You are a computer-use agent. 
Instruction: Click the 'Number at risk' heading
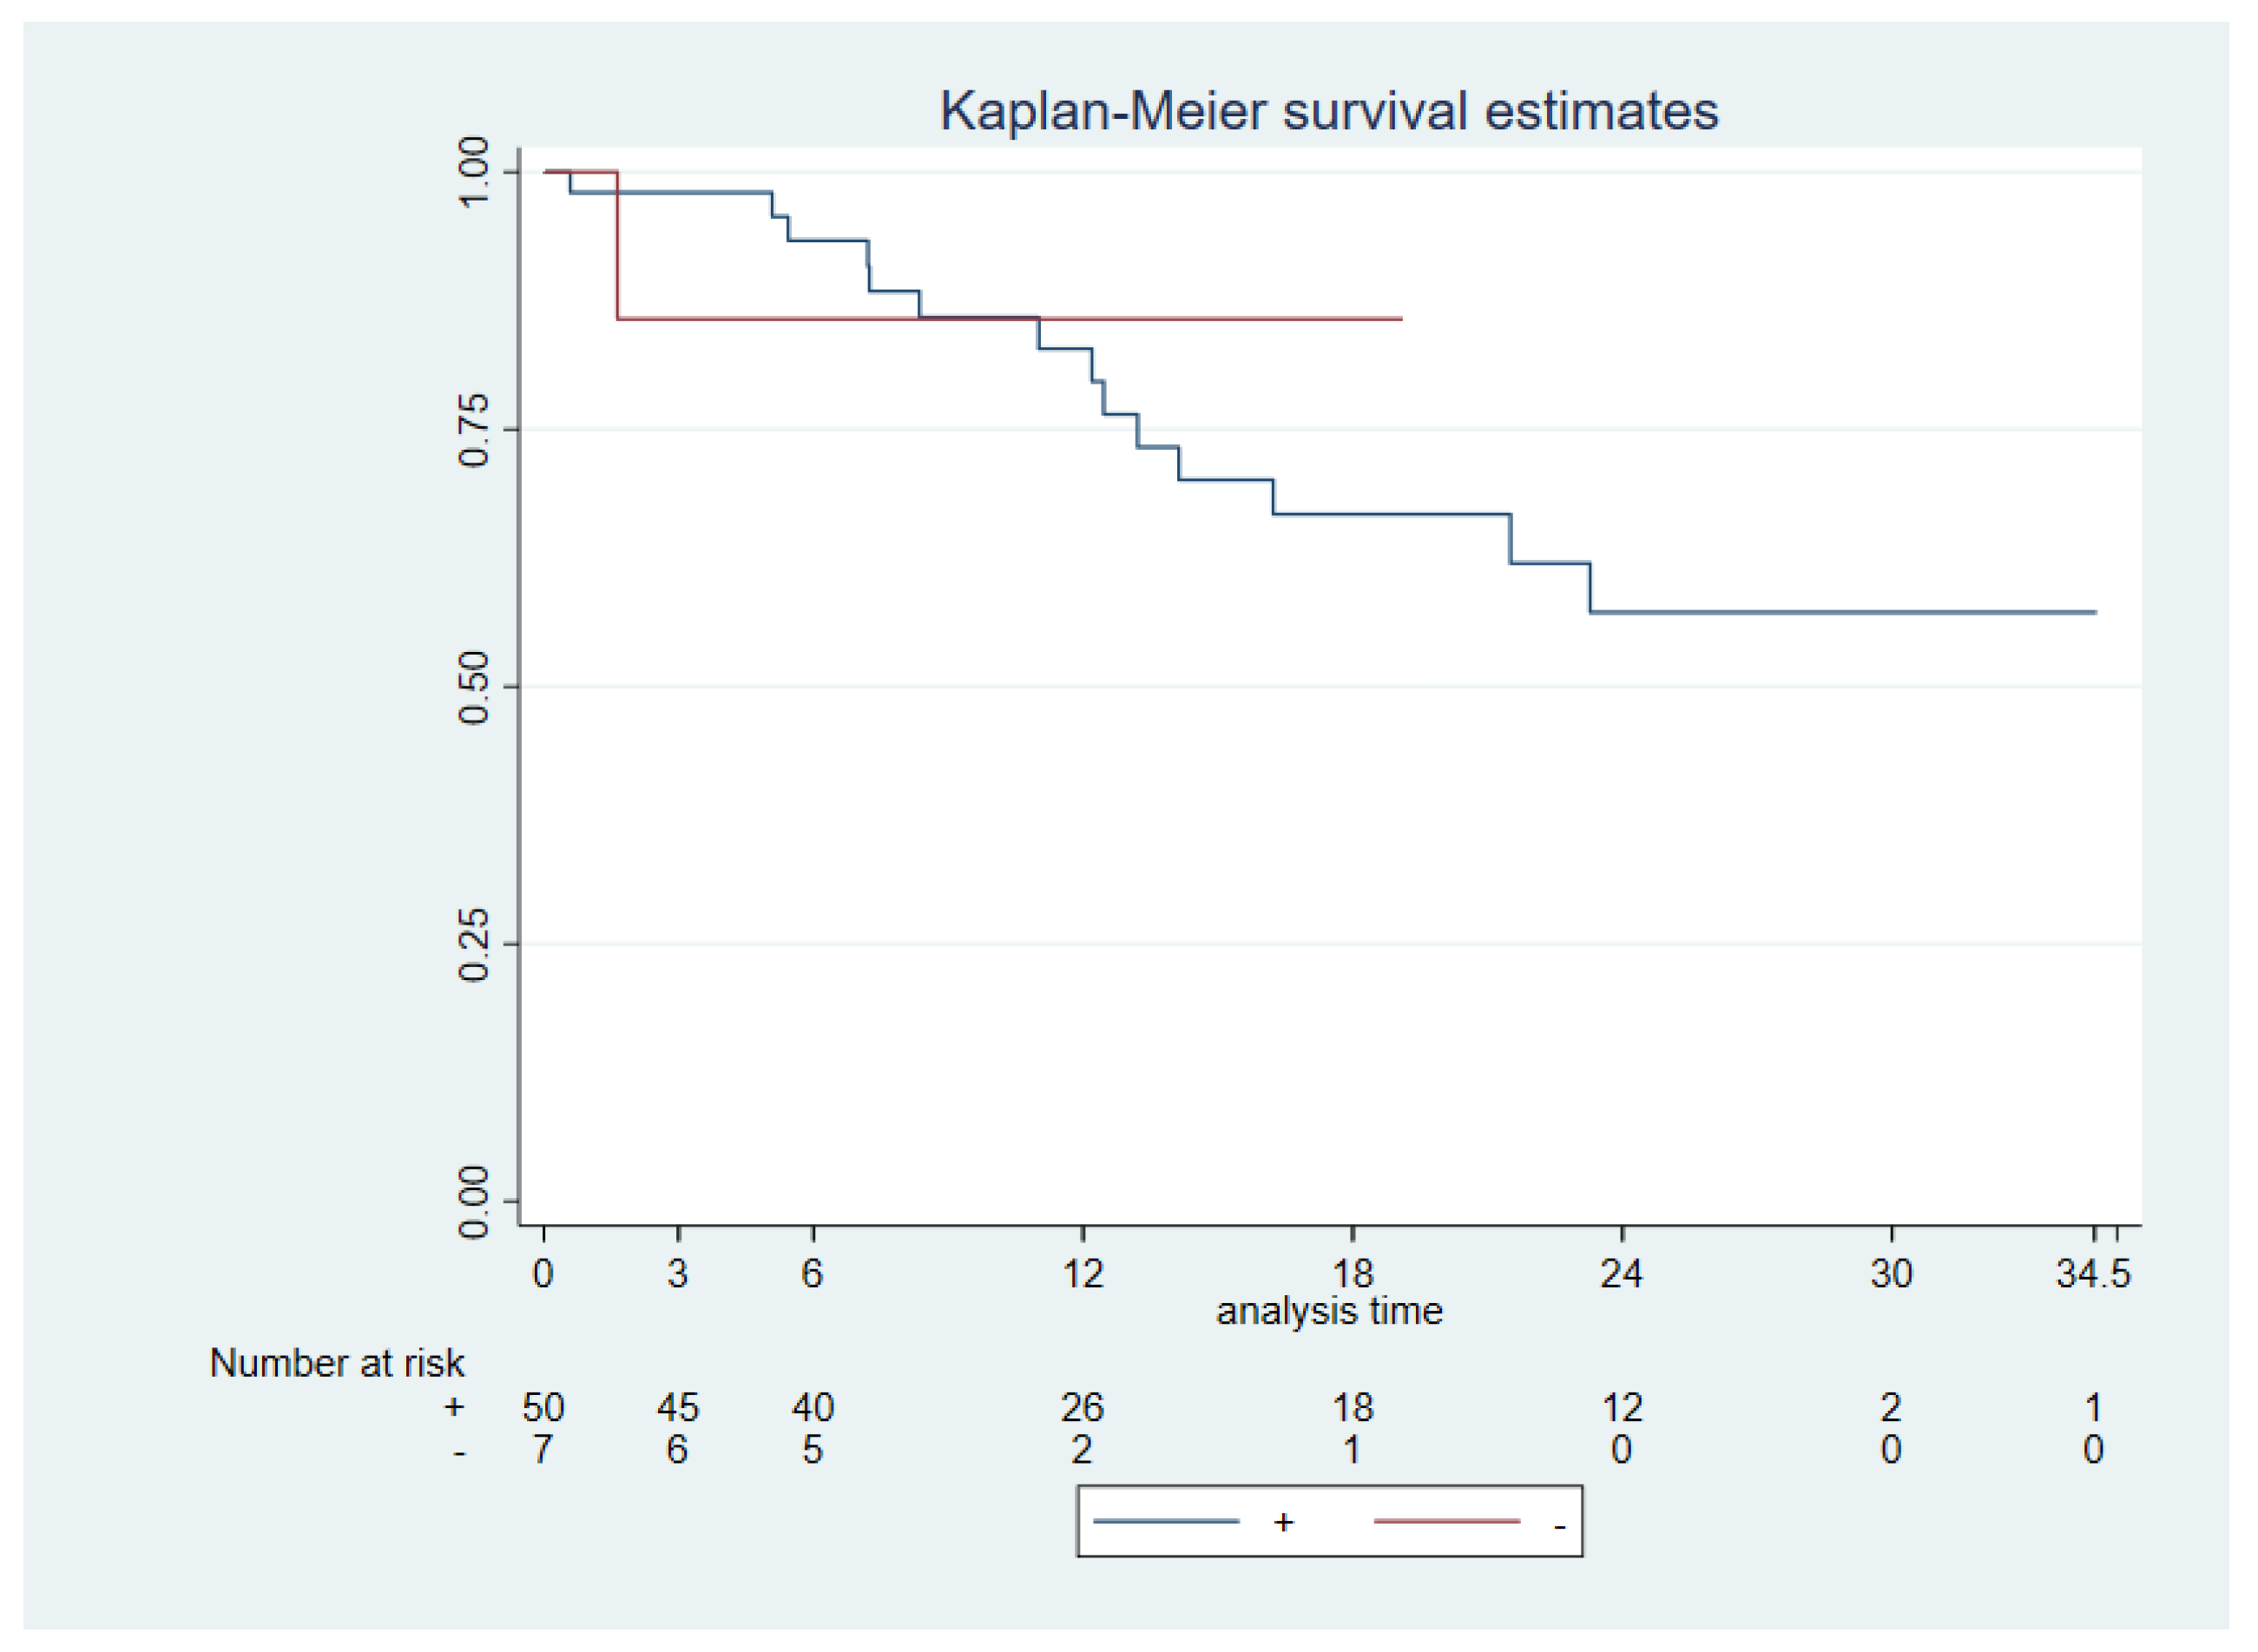[x=337, y=1363]
